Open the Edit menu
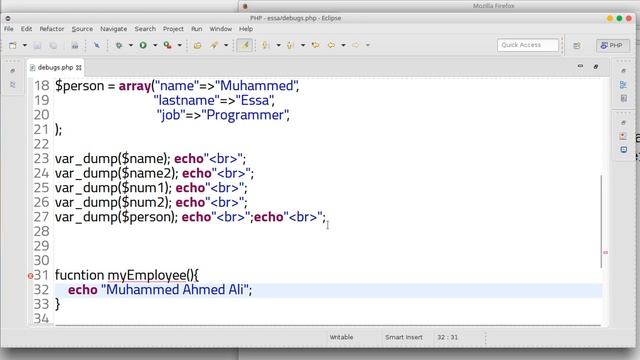 click(x=26, y=29)
